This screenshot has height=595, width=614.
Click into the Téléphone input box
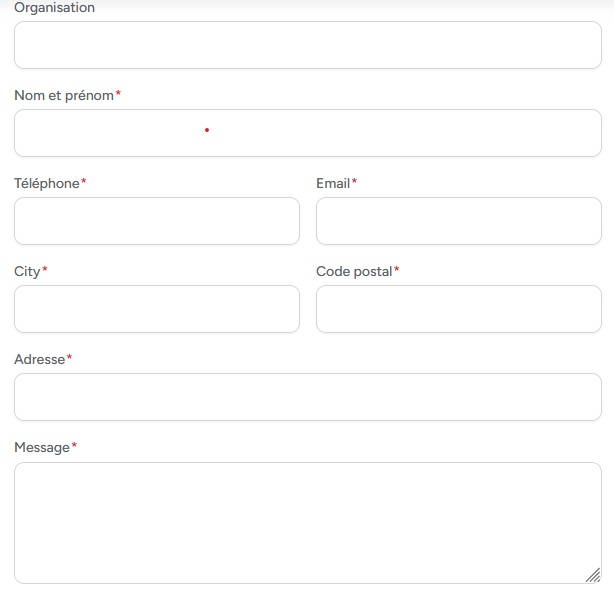(x=157, y=221)
